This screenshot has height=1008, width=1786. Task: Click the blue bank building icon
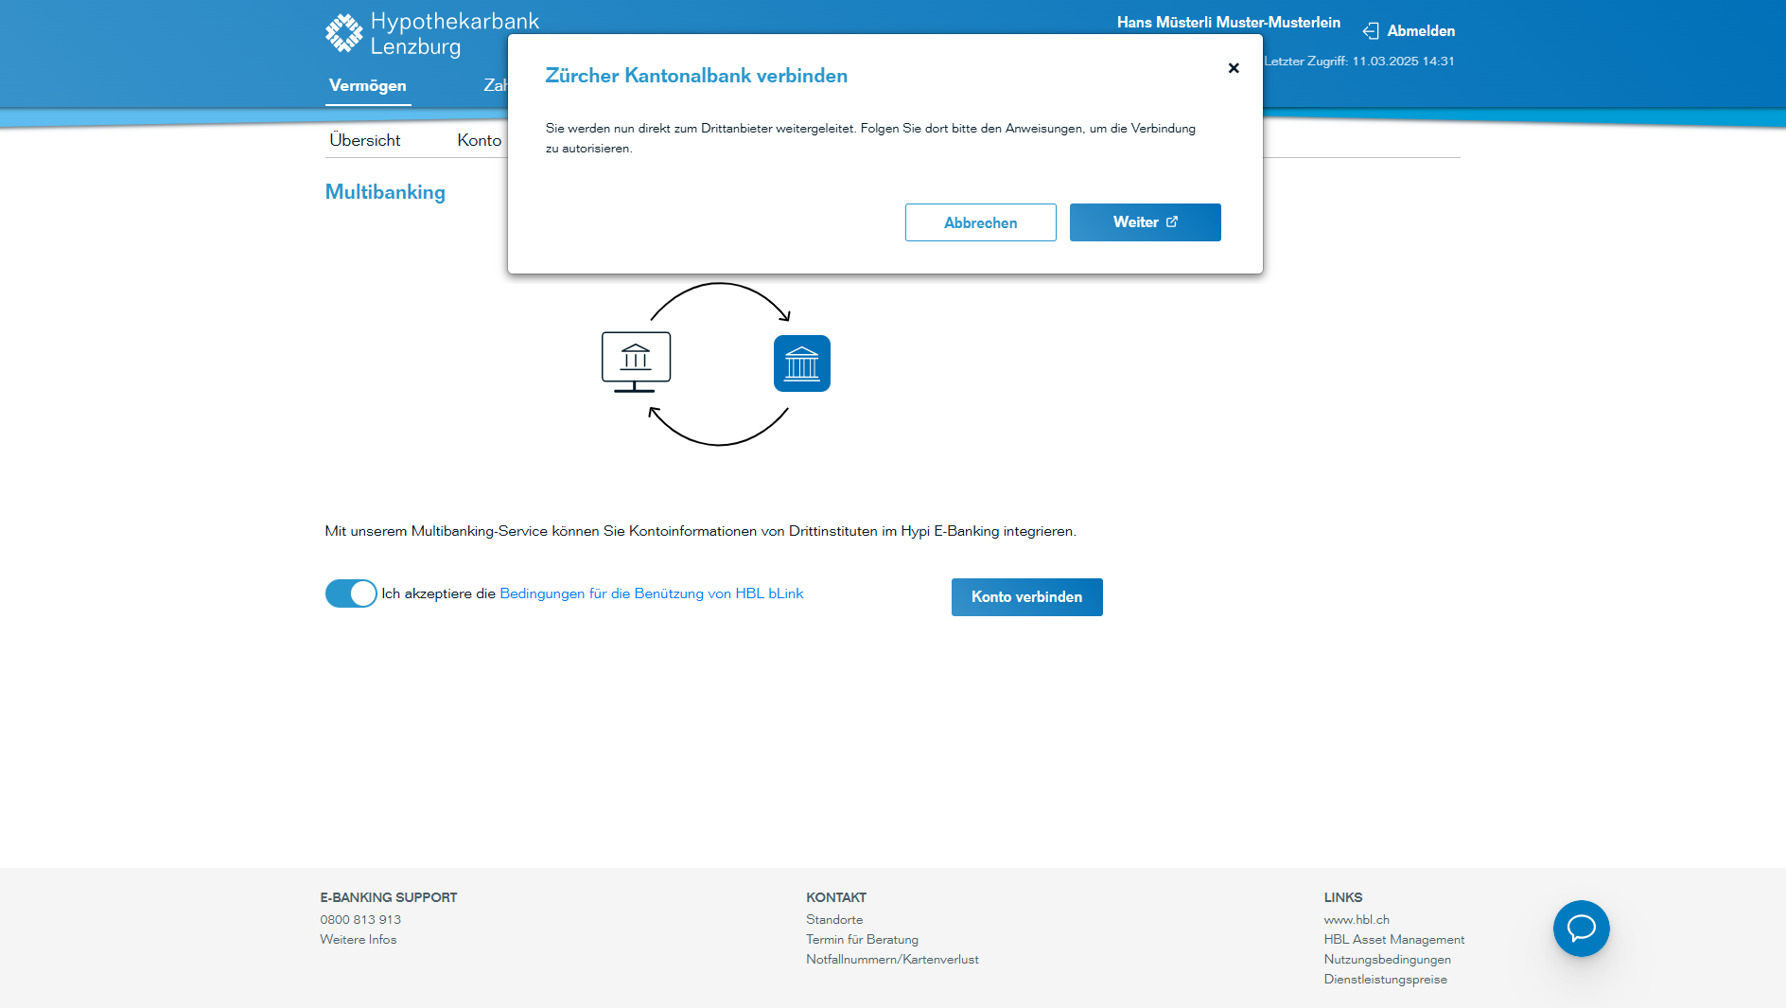801,363
